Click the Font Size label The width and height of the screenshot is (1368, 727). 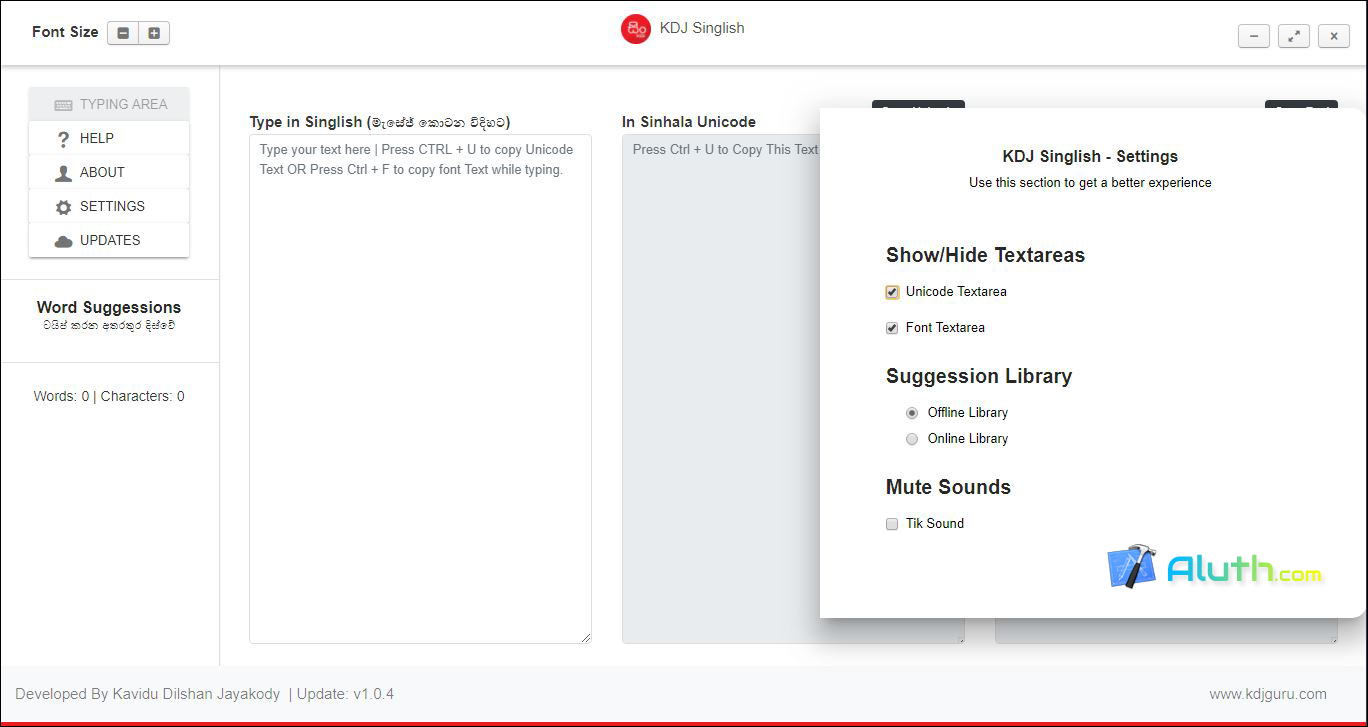tap(65, 32)
